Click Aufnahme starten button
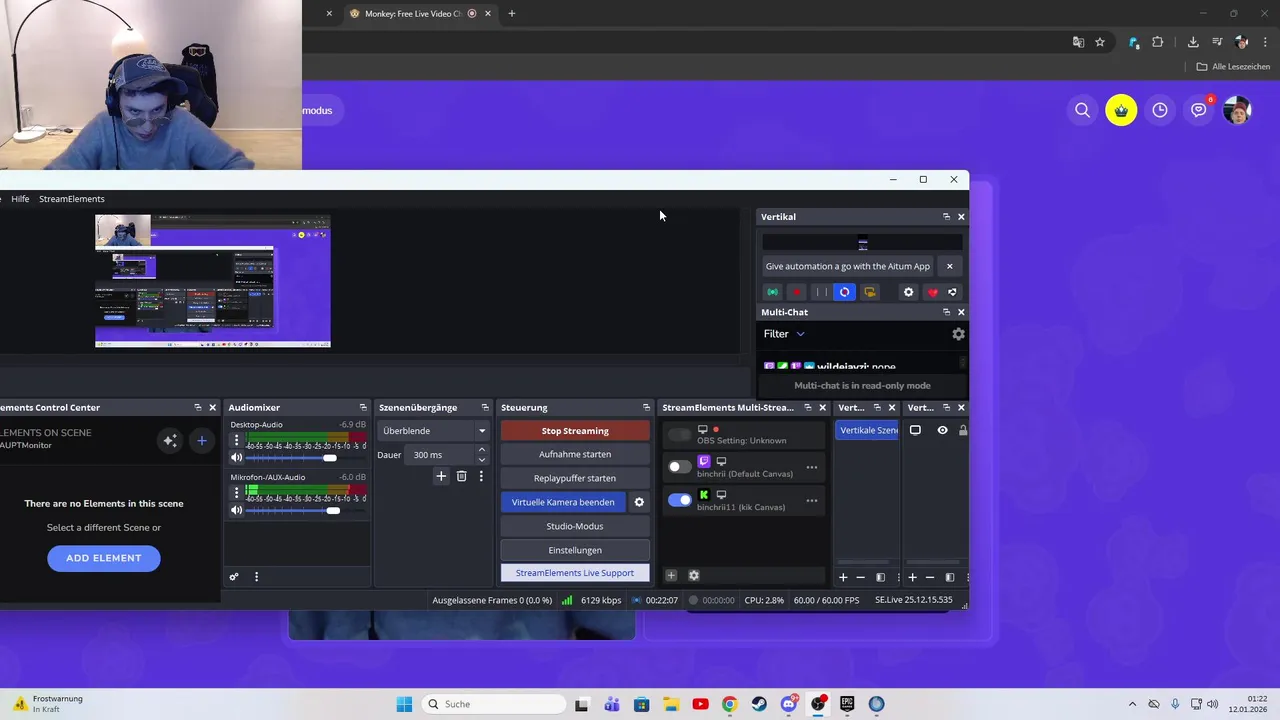Screen dimensions: 1280x720 (575, 454)
